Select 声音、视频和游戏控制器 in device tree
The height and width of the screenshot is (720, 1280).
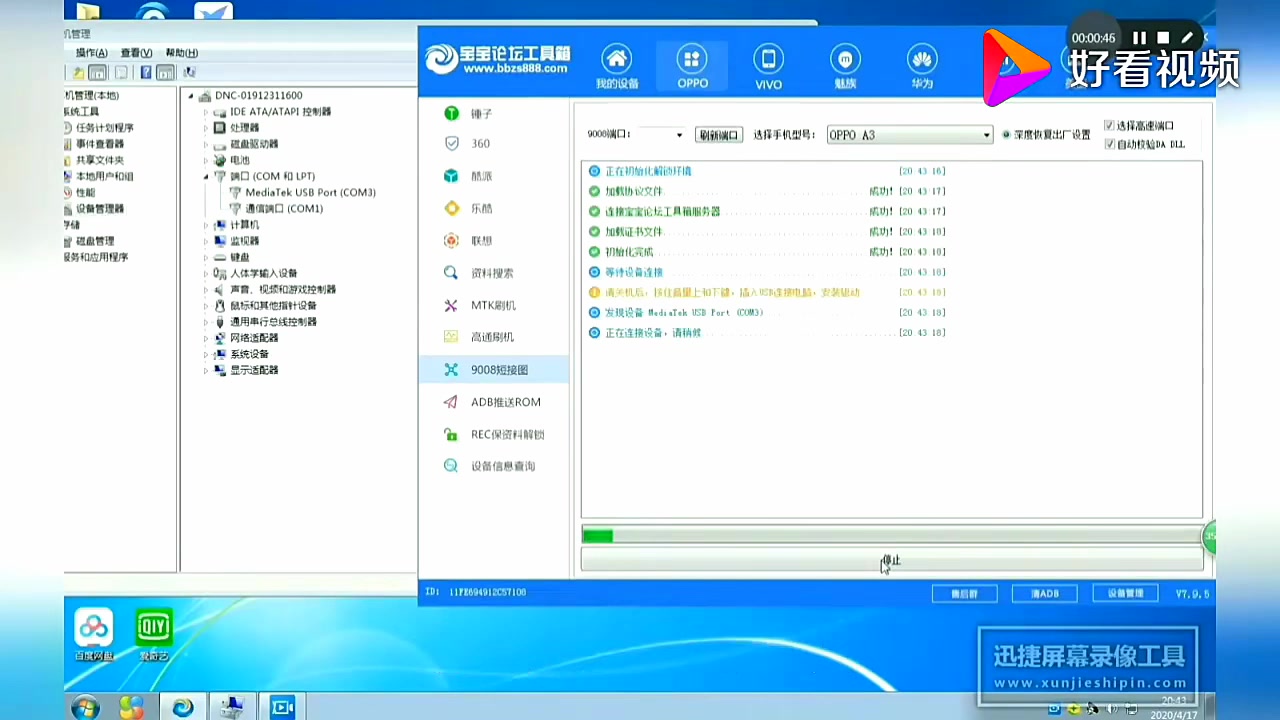(x=274, y=289)
